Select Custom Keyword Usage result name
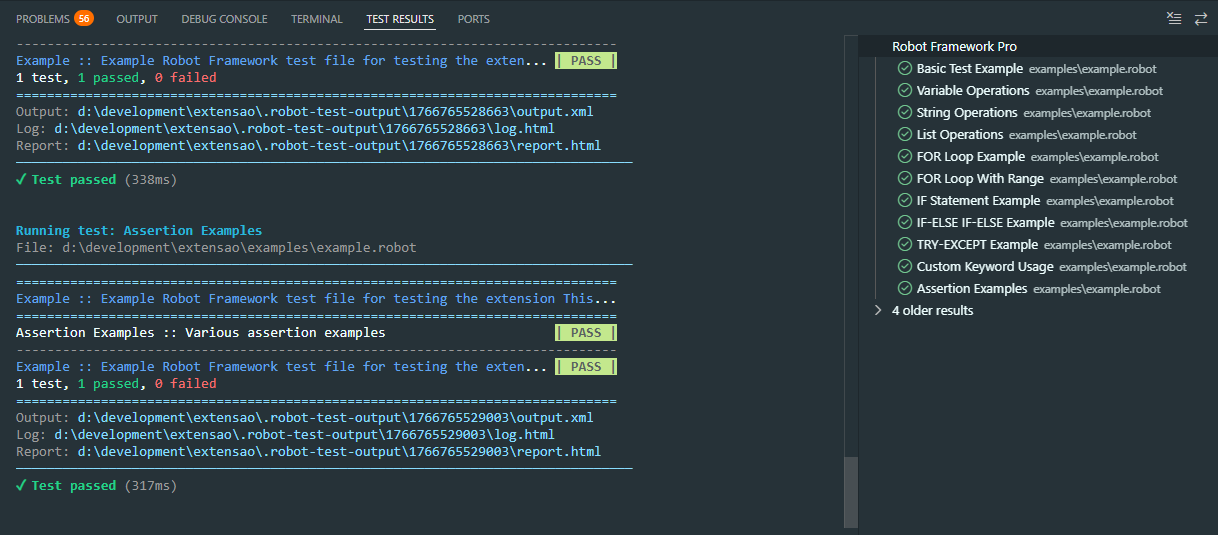Viewport: 1218px width, 535px height. 985,267
